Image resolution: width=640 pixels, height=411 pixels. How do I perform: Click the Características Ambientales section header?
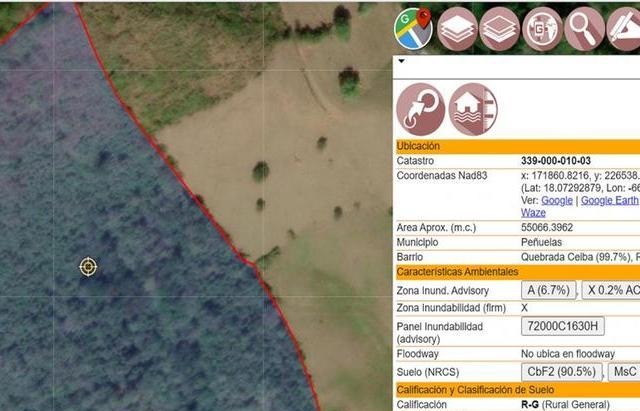coord(518,272)
